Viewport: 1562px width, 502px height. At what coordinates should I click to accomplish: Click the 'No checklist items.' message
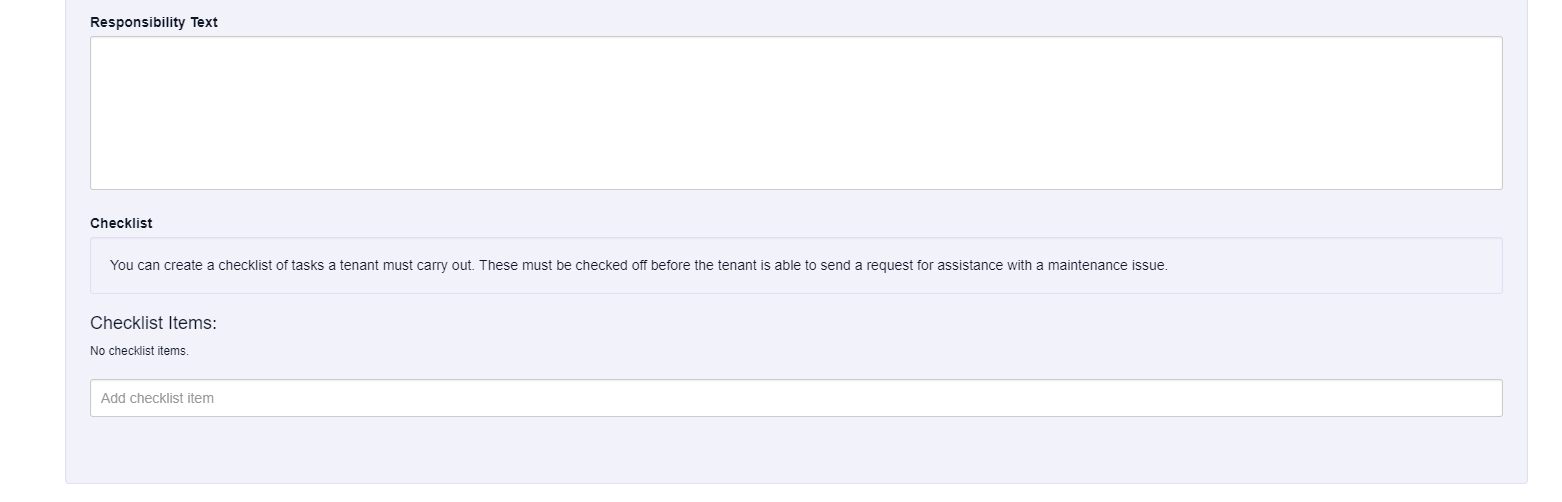[x=139, y=351]
